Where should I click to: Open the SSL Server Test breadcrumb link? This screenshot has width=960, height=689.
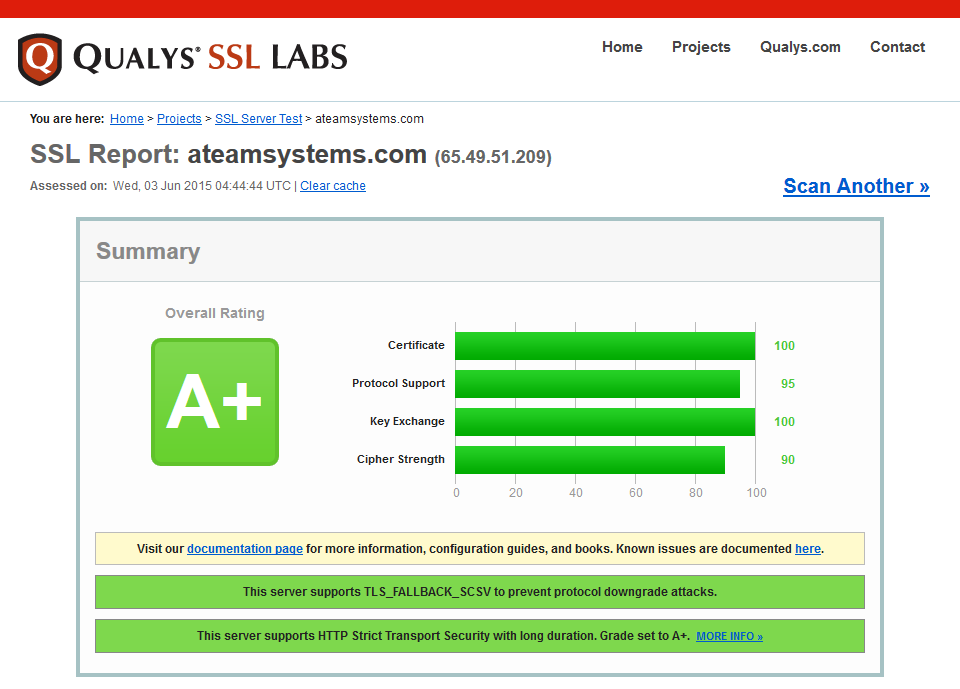[258, 119]
